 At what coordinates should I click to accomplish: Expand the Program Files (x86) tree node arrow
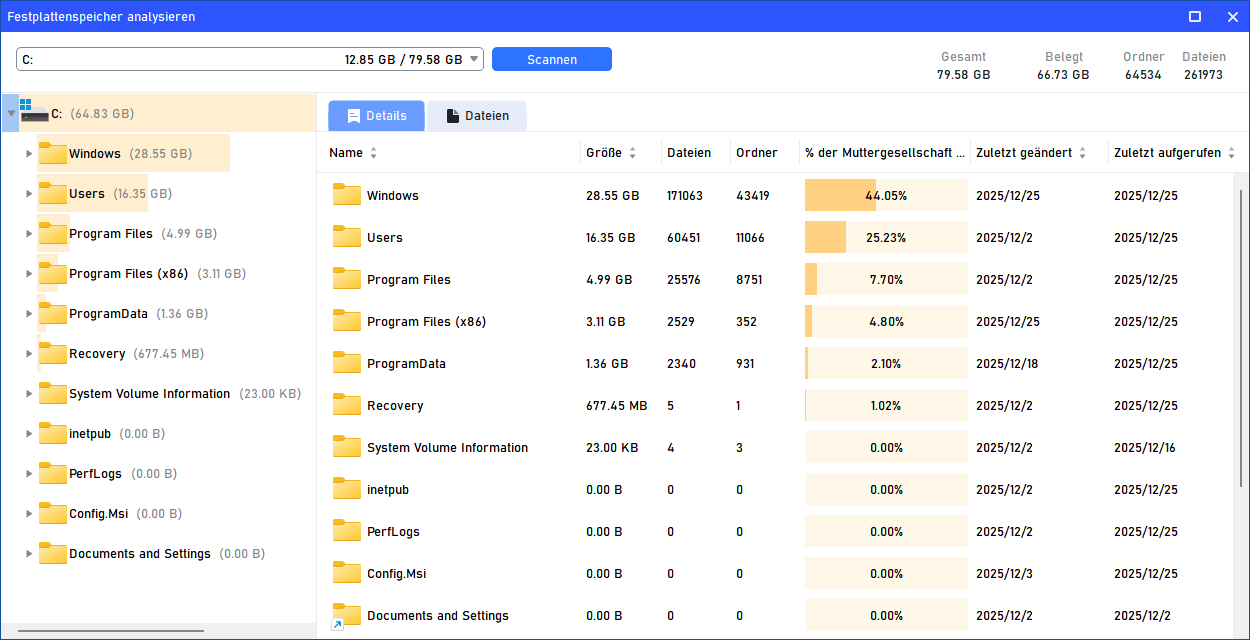pos(29,274)
